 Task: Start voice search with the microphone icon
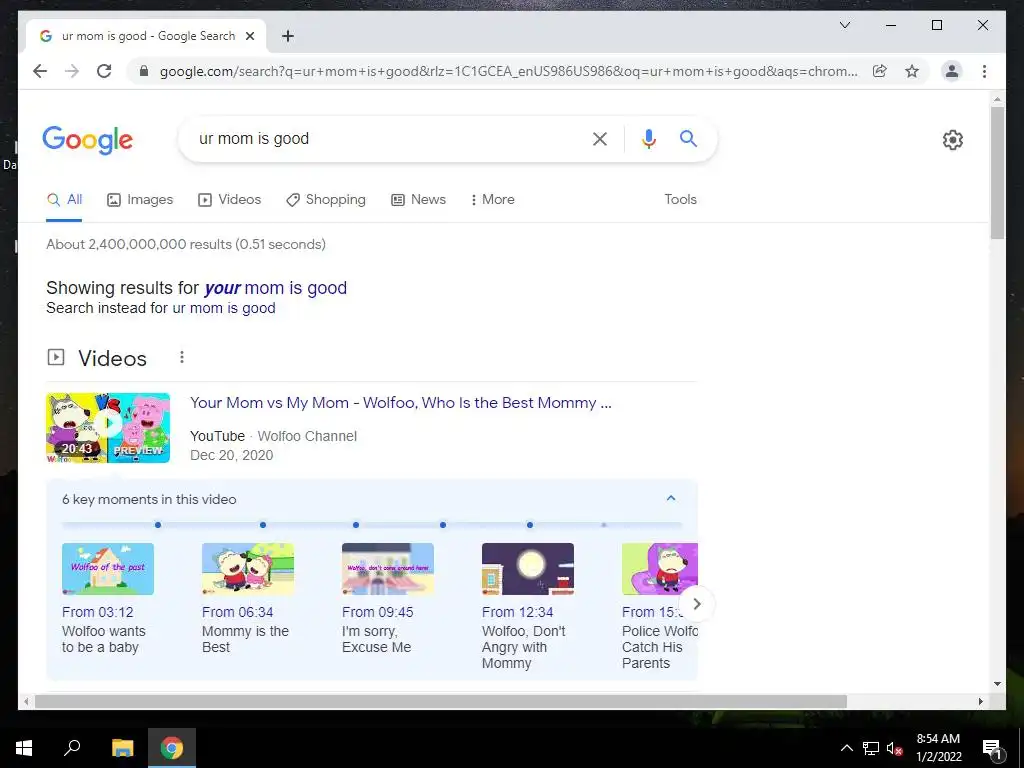coord(648,139)
